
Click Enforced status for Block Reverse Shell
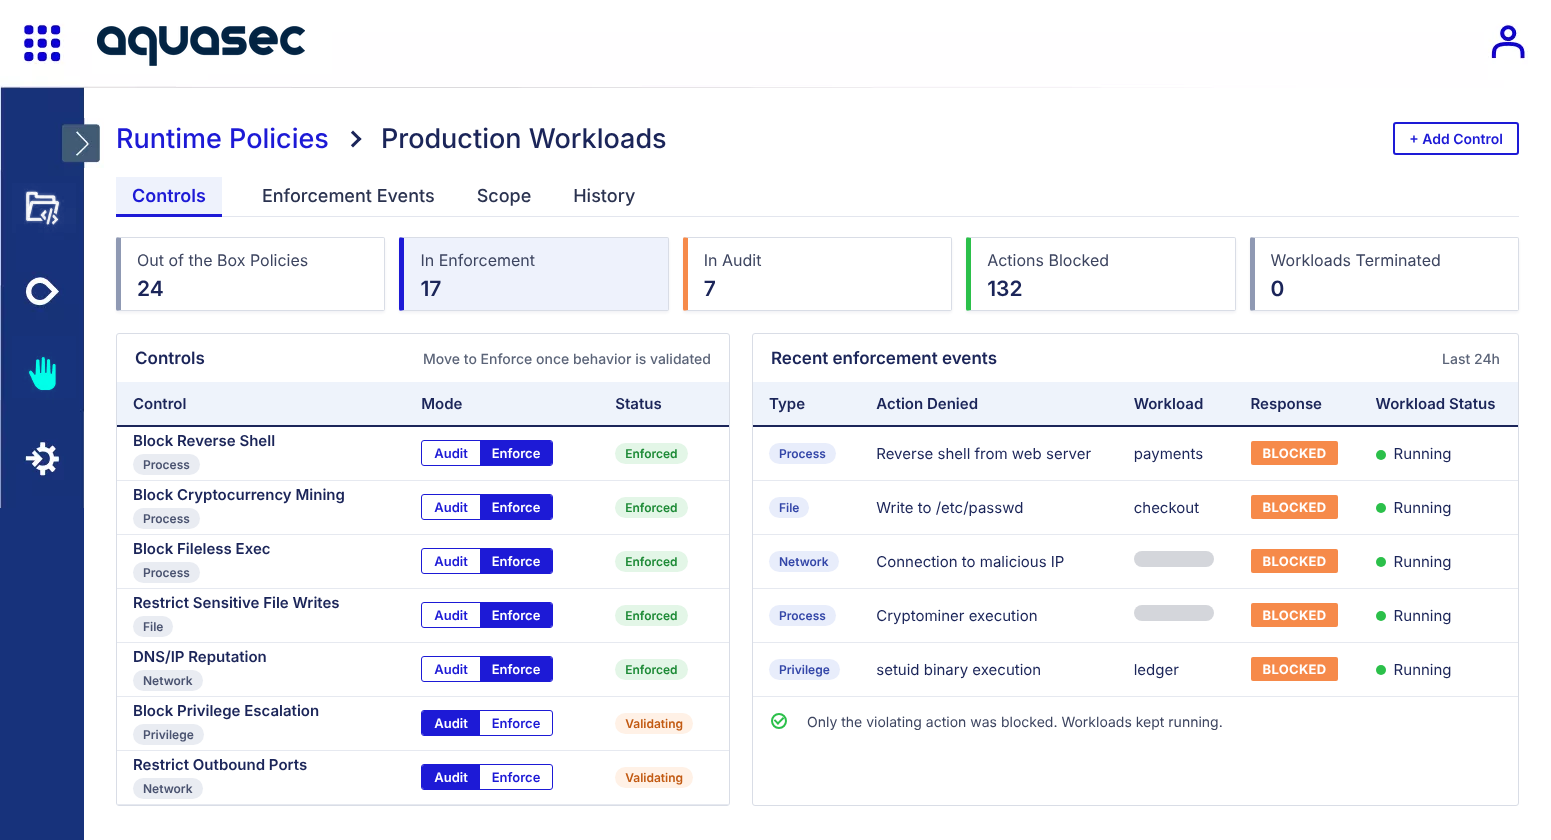tap(651, 454)
